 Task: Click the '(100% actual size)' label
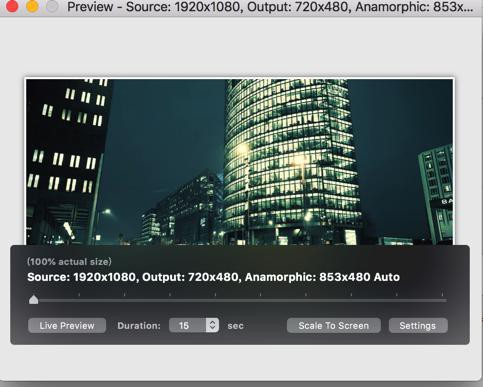click(69, 262)
